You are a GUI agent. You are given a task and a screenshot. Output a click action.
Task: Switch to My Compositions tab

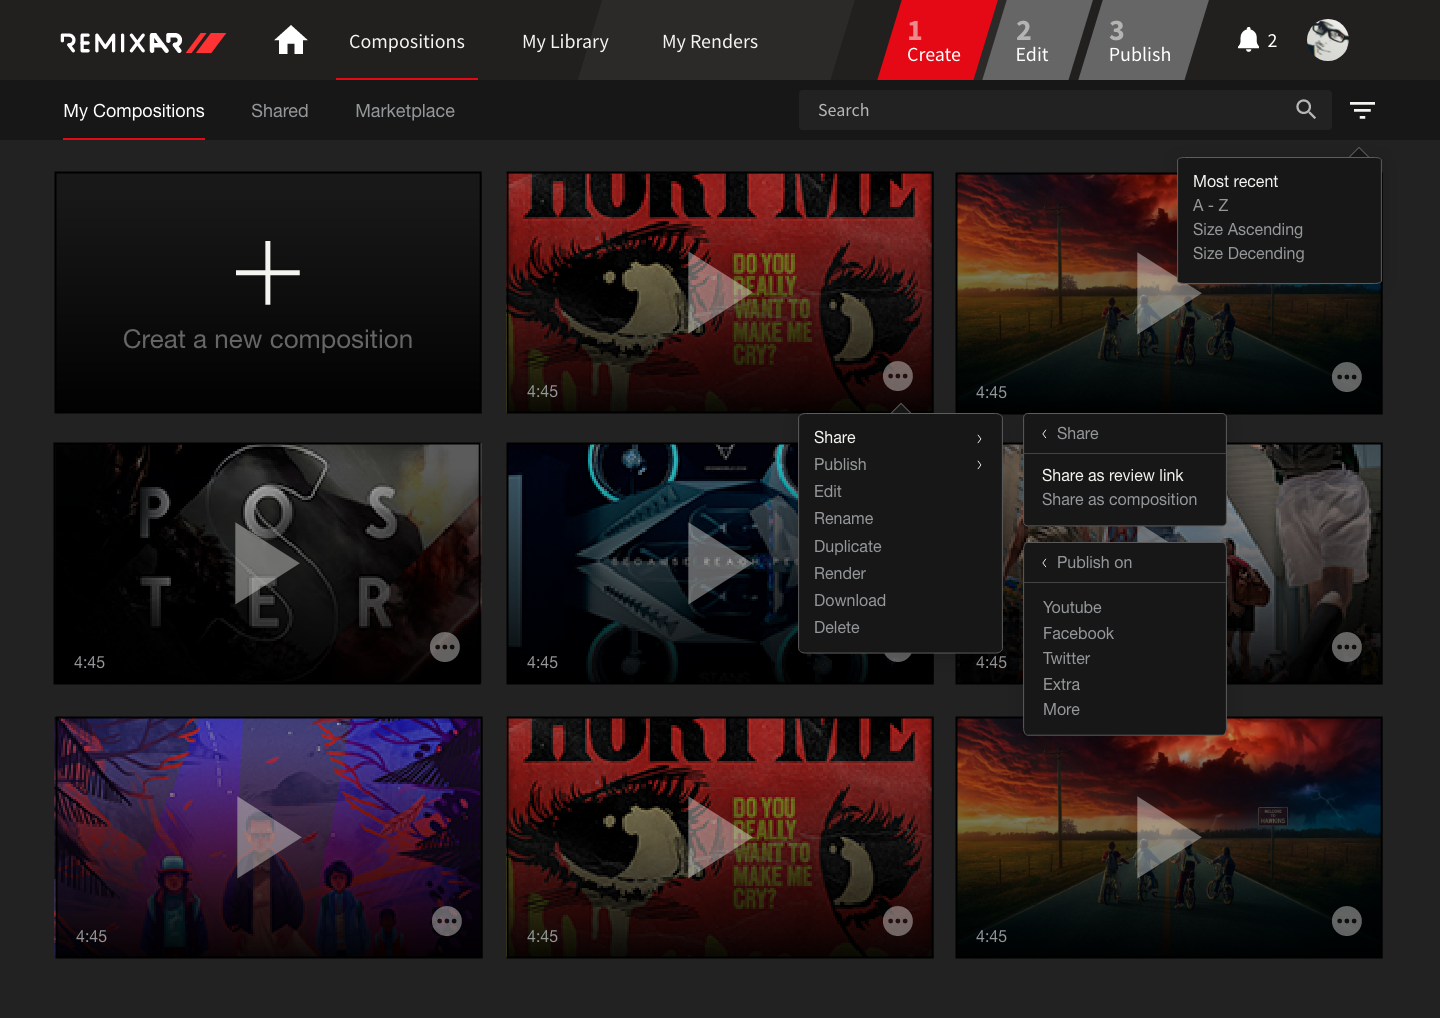point(134,111)
